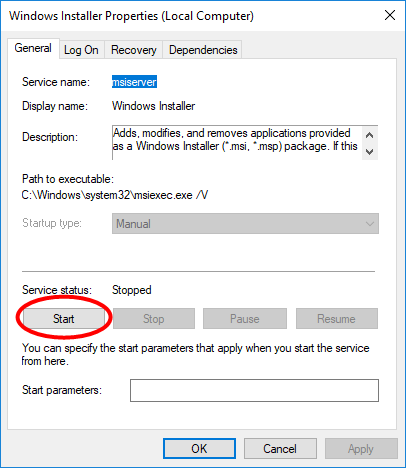The width and height of the screenshot is (406, 468).
Task: Click the greyed-out Resume button
Action: [337, 319]
